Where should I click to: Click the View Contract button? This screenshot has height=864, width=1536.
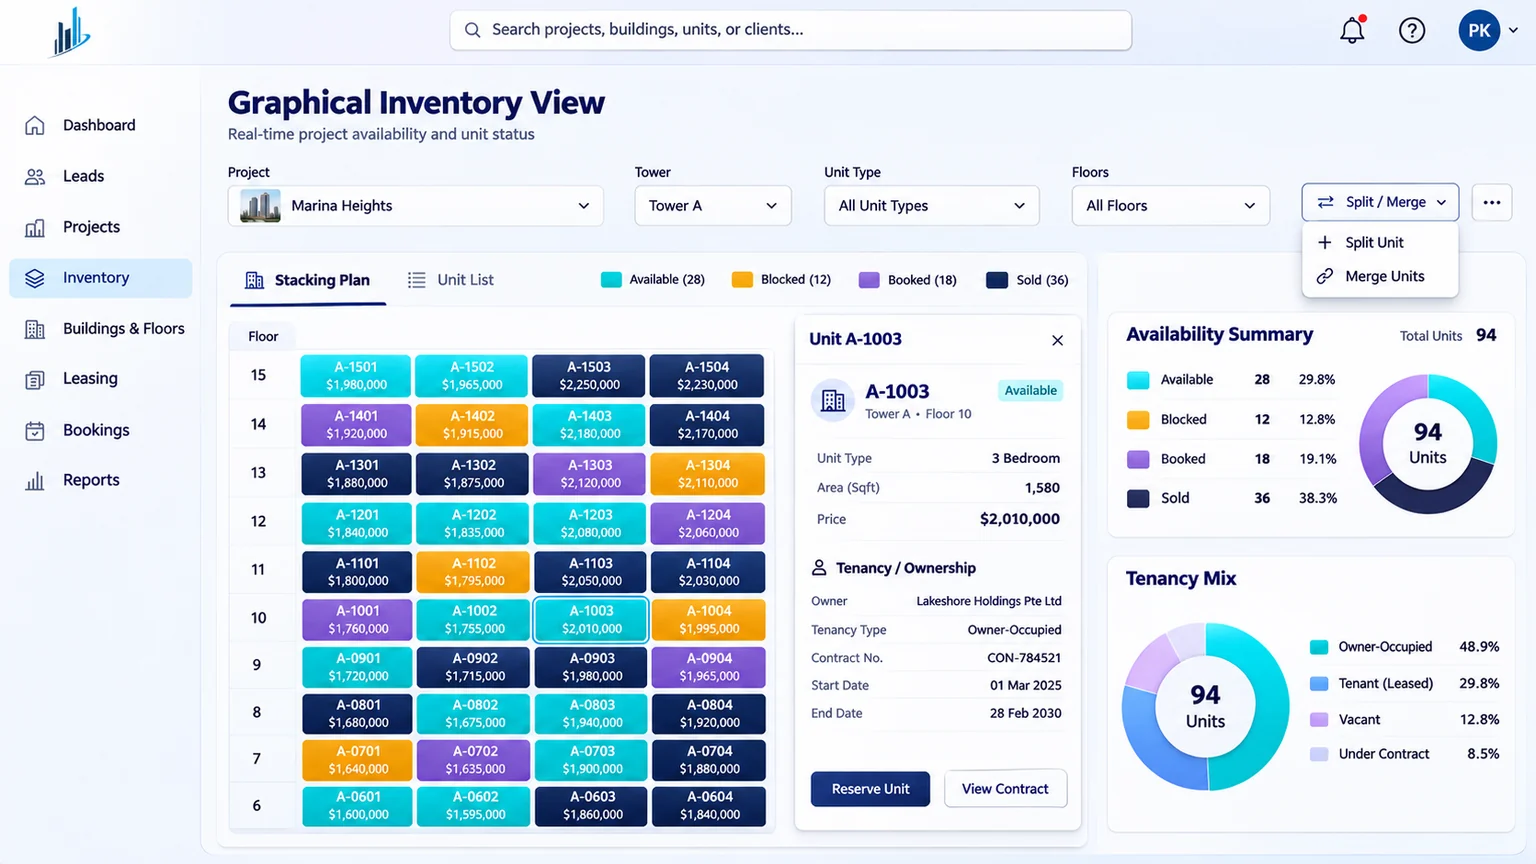(x=1005, y=789)
